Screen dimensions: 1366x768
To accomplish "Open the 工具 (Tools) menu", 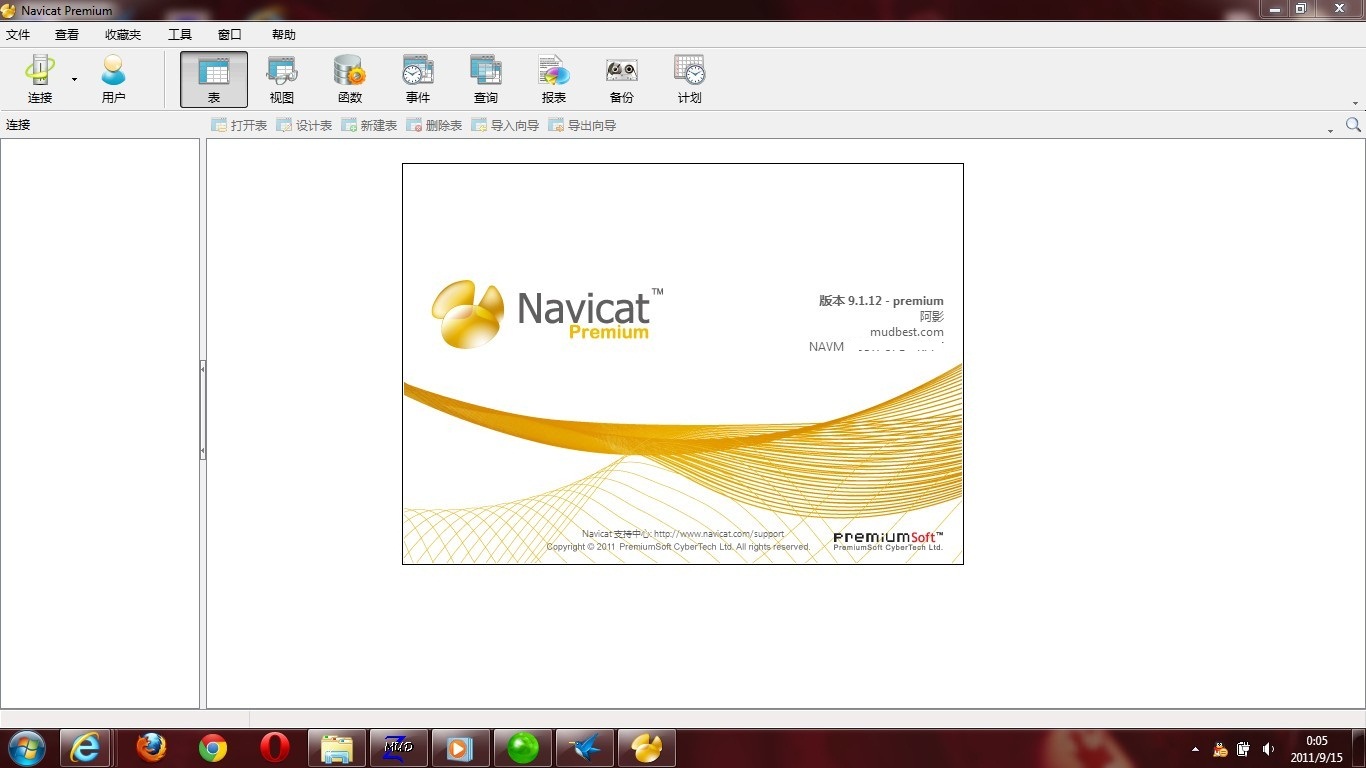I will click(180, 35).
